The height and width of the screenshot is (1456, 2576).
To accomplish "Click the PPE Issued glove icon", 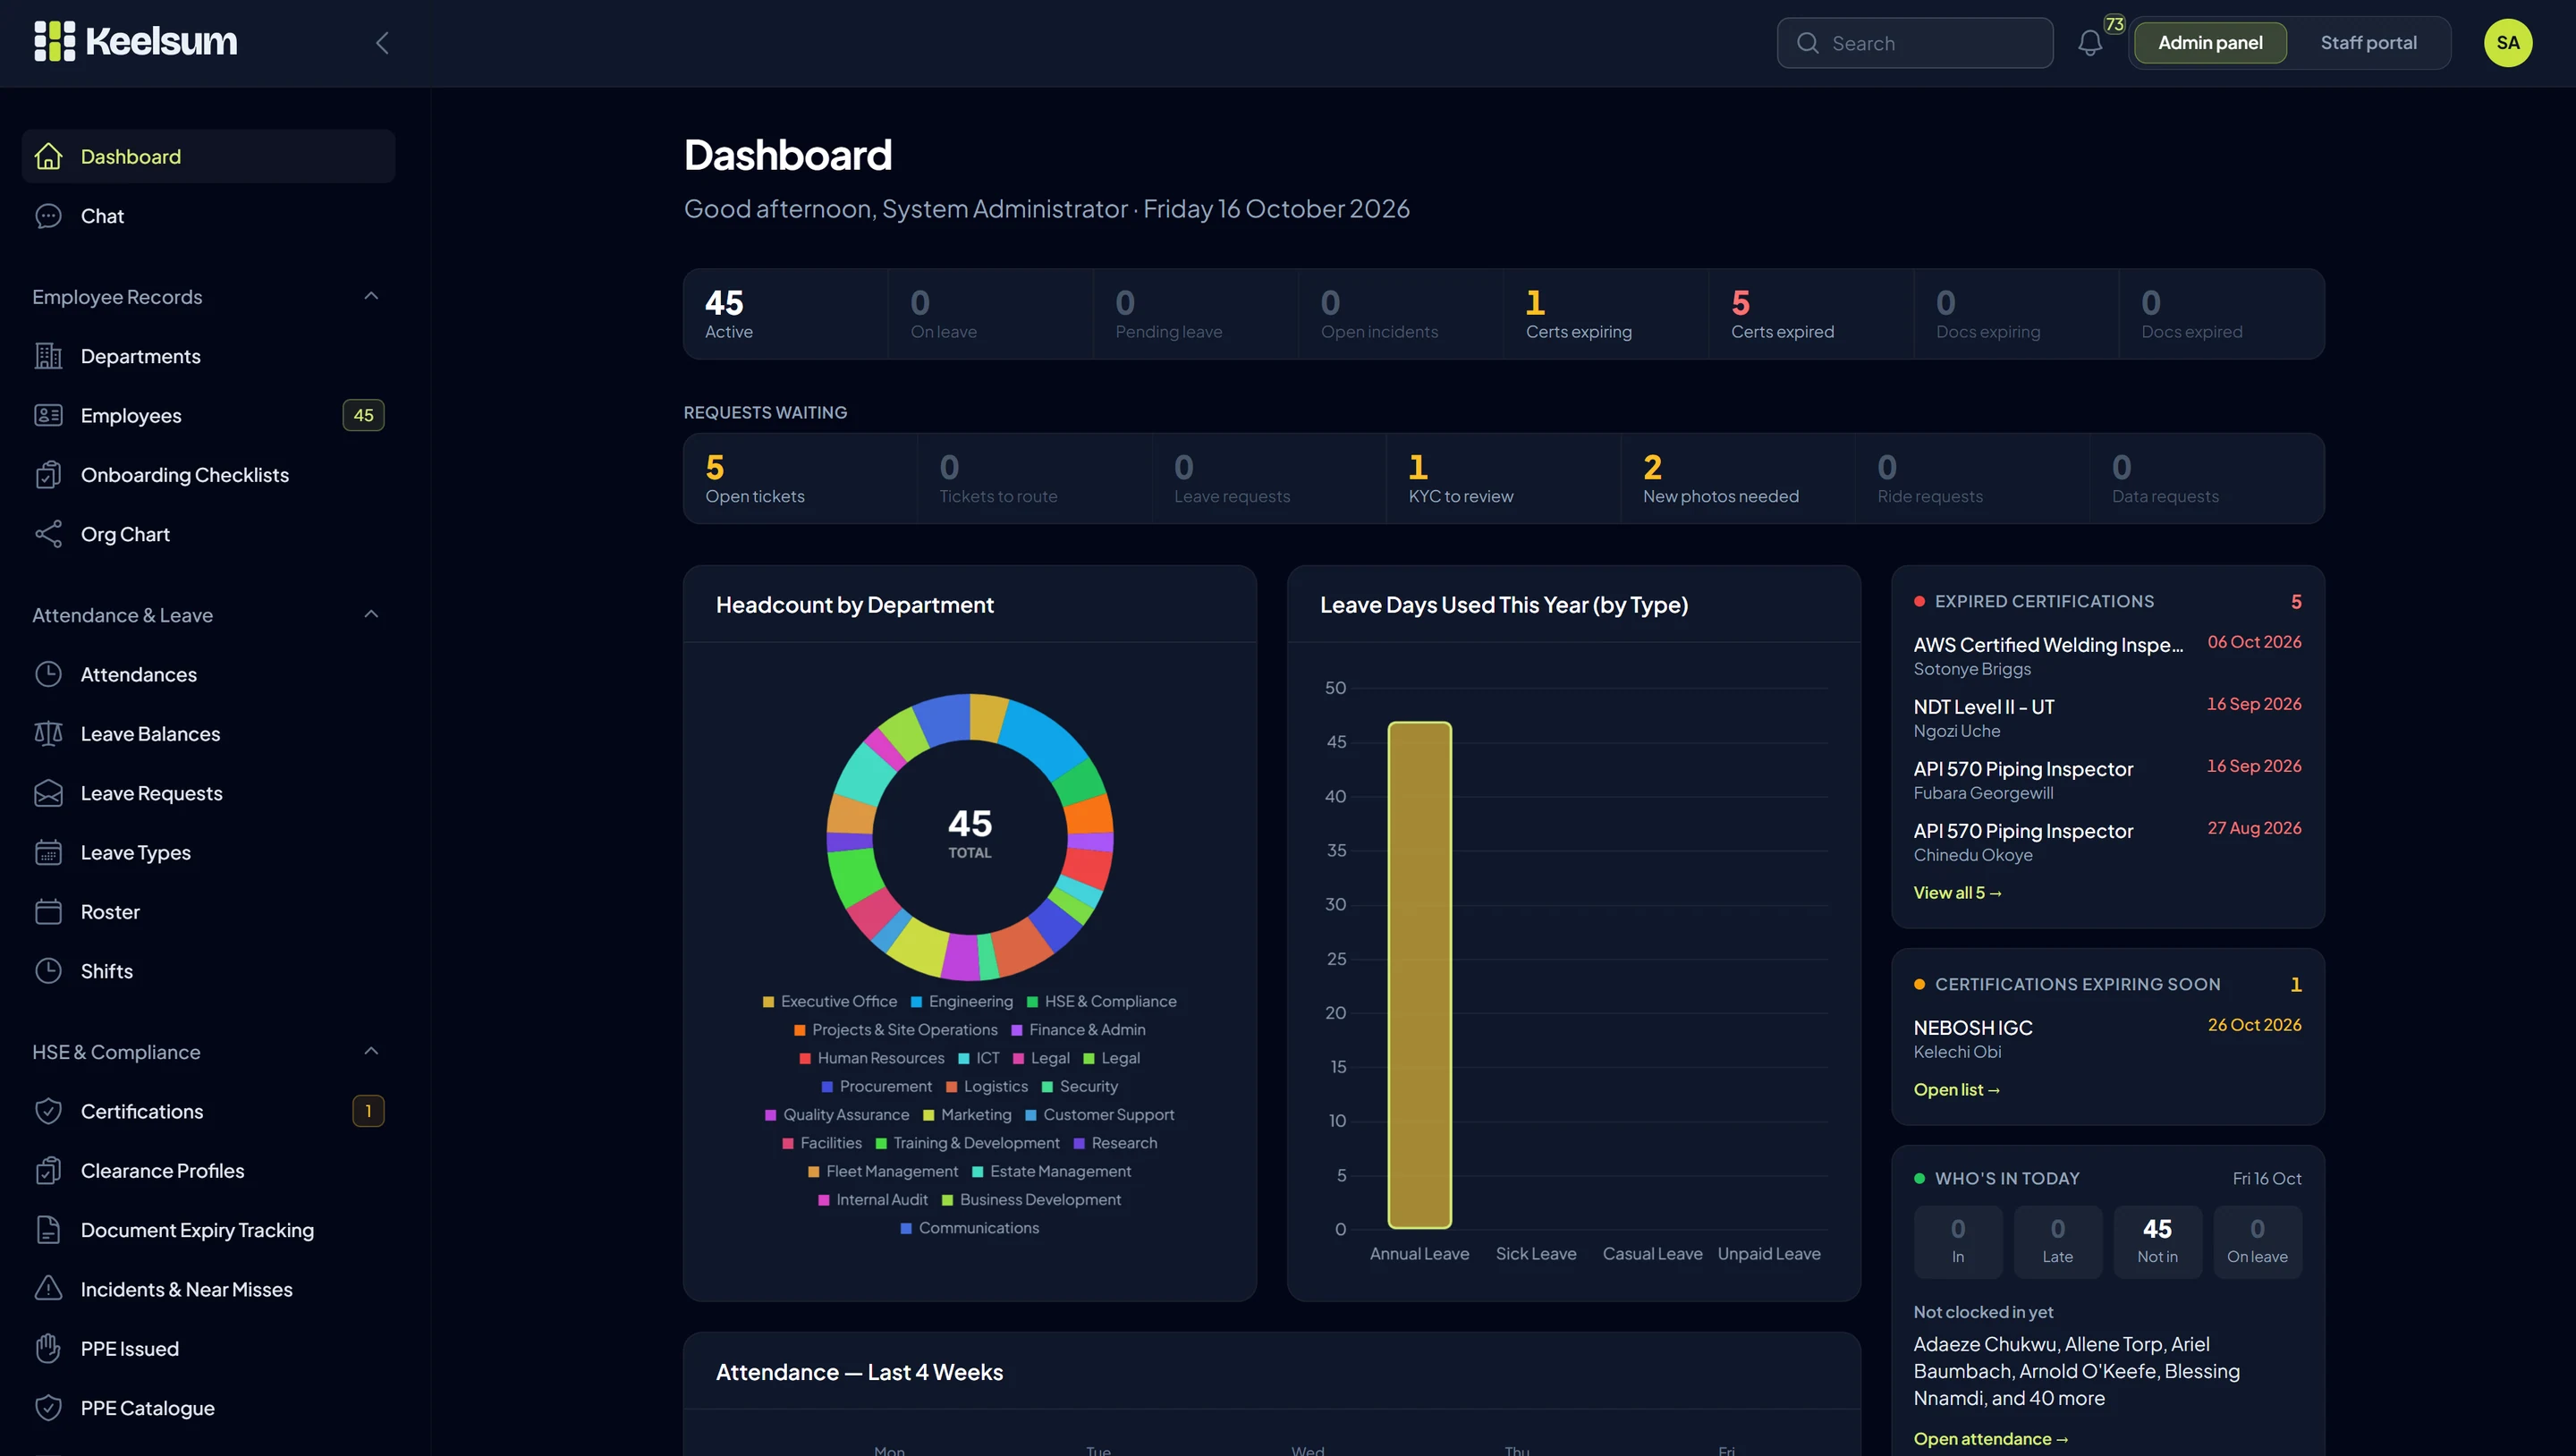I will 48,1348.
